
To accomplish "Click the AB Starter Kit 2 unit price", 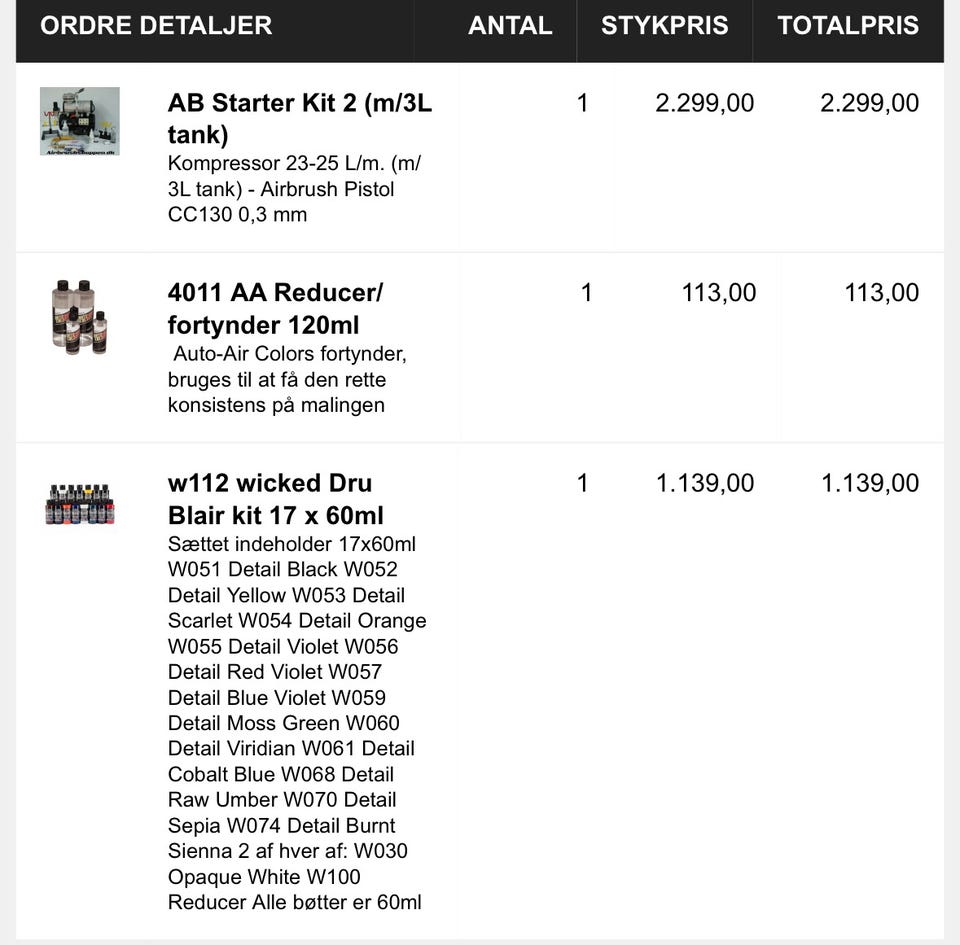I will tap(704, 103).
